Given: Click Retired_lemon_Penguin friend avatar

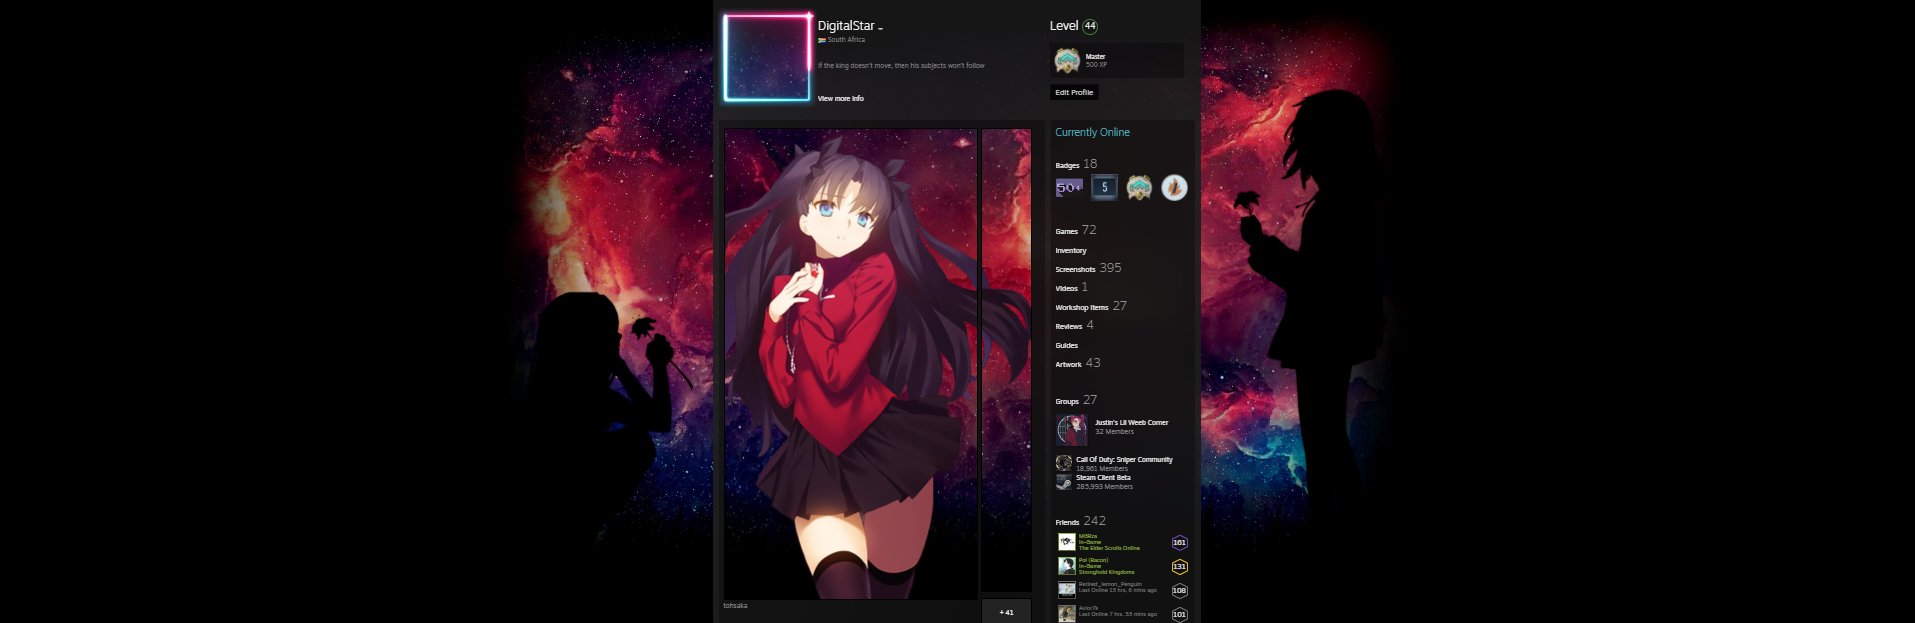Looking at the screenshot, I should point(1067,590).
